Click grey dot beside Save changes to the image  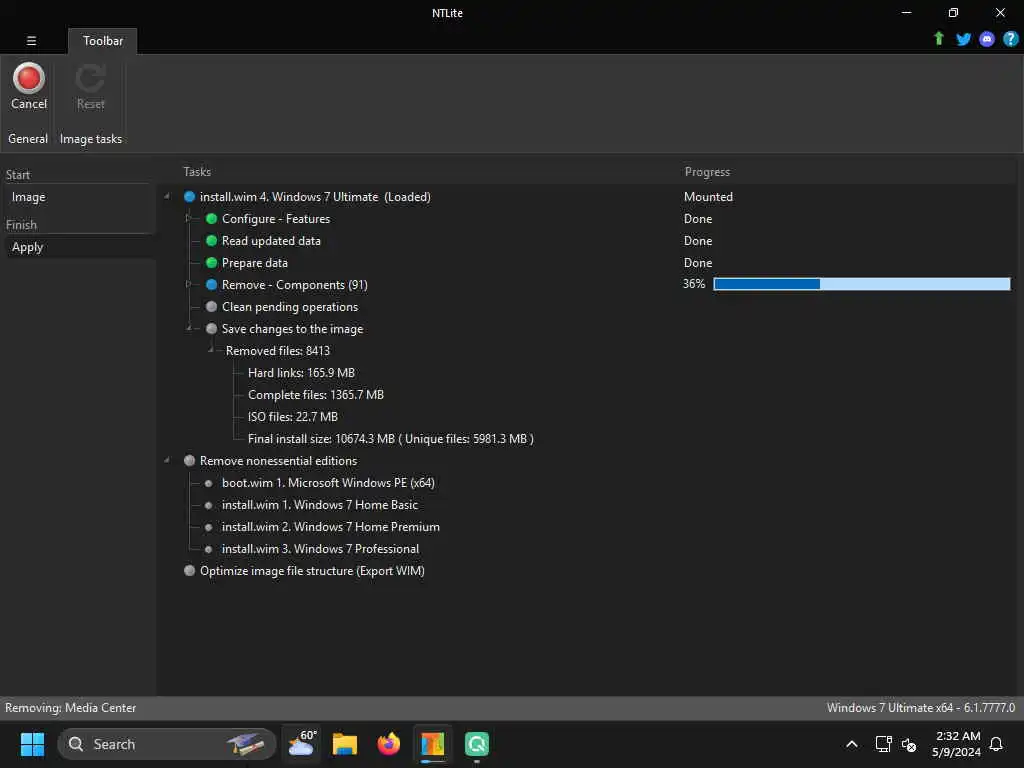(x=211, y=328)
